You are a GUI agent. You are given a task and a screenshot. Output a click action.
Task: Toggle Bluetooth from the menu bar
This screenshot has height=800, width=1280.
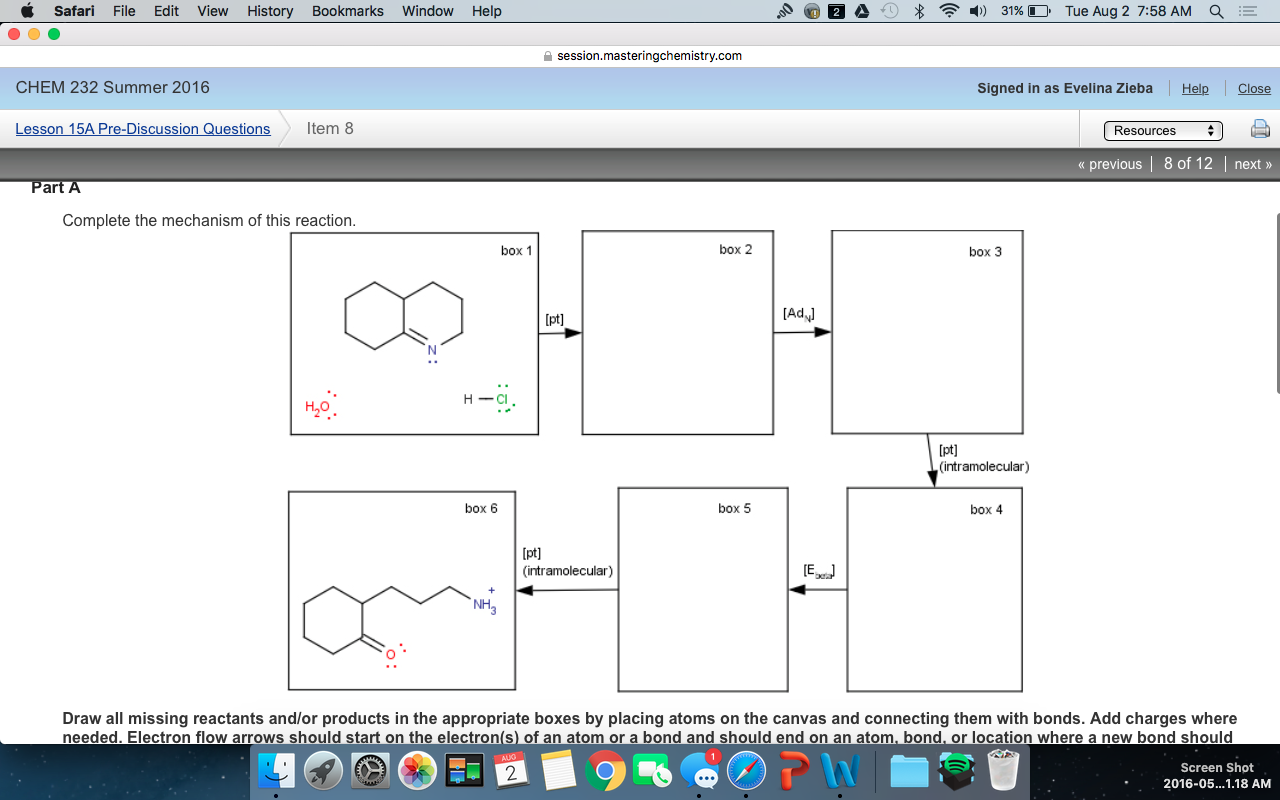[918, 11]
